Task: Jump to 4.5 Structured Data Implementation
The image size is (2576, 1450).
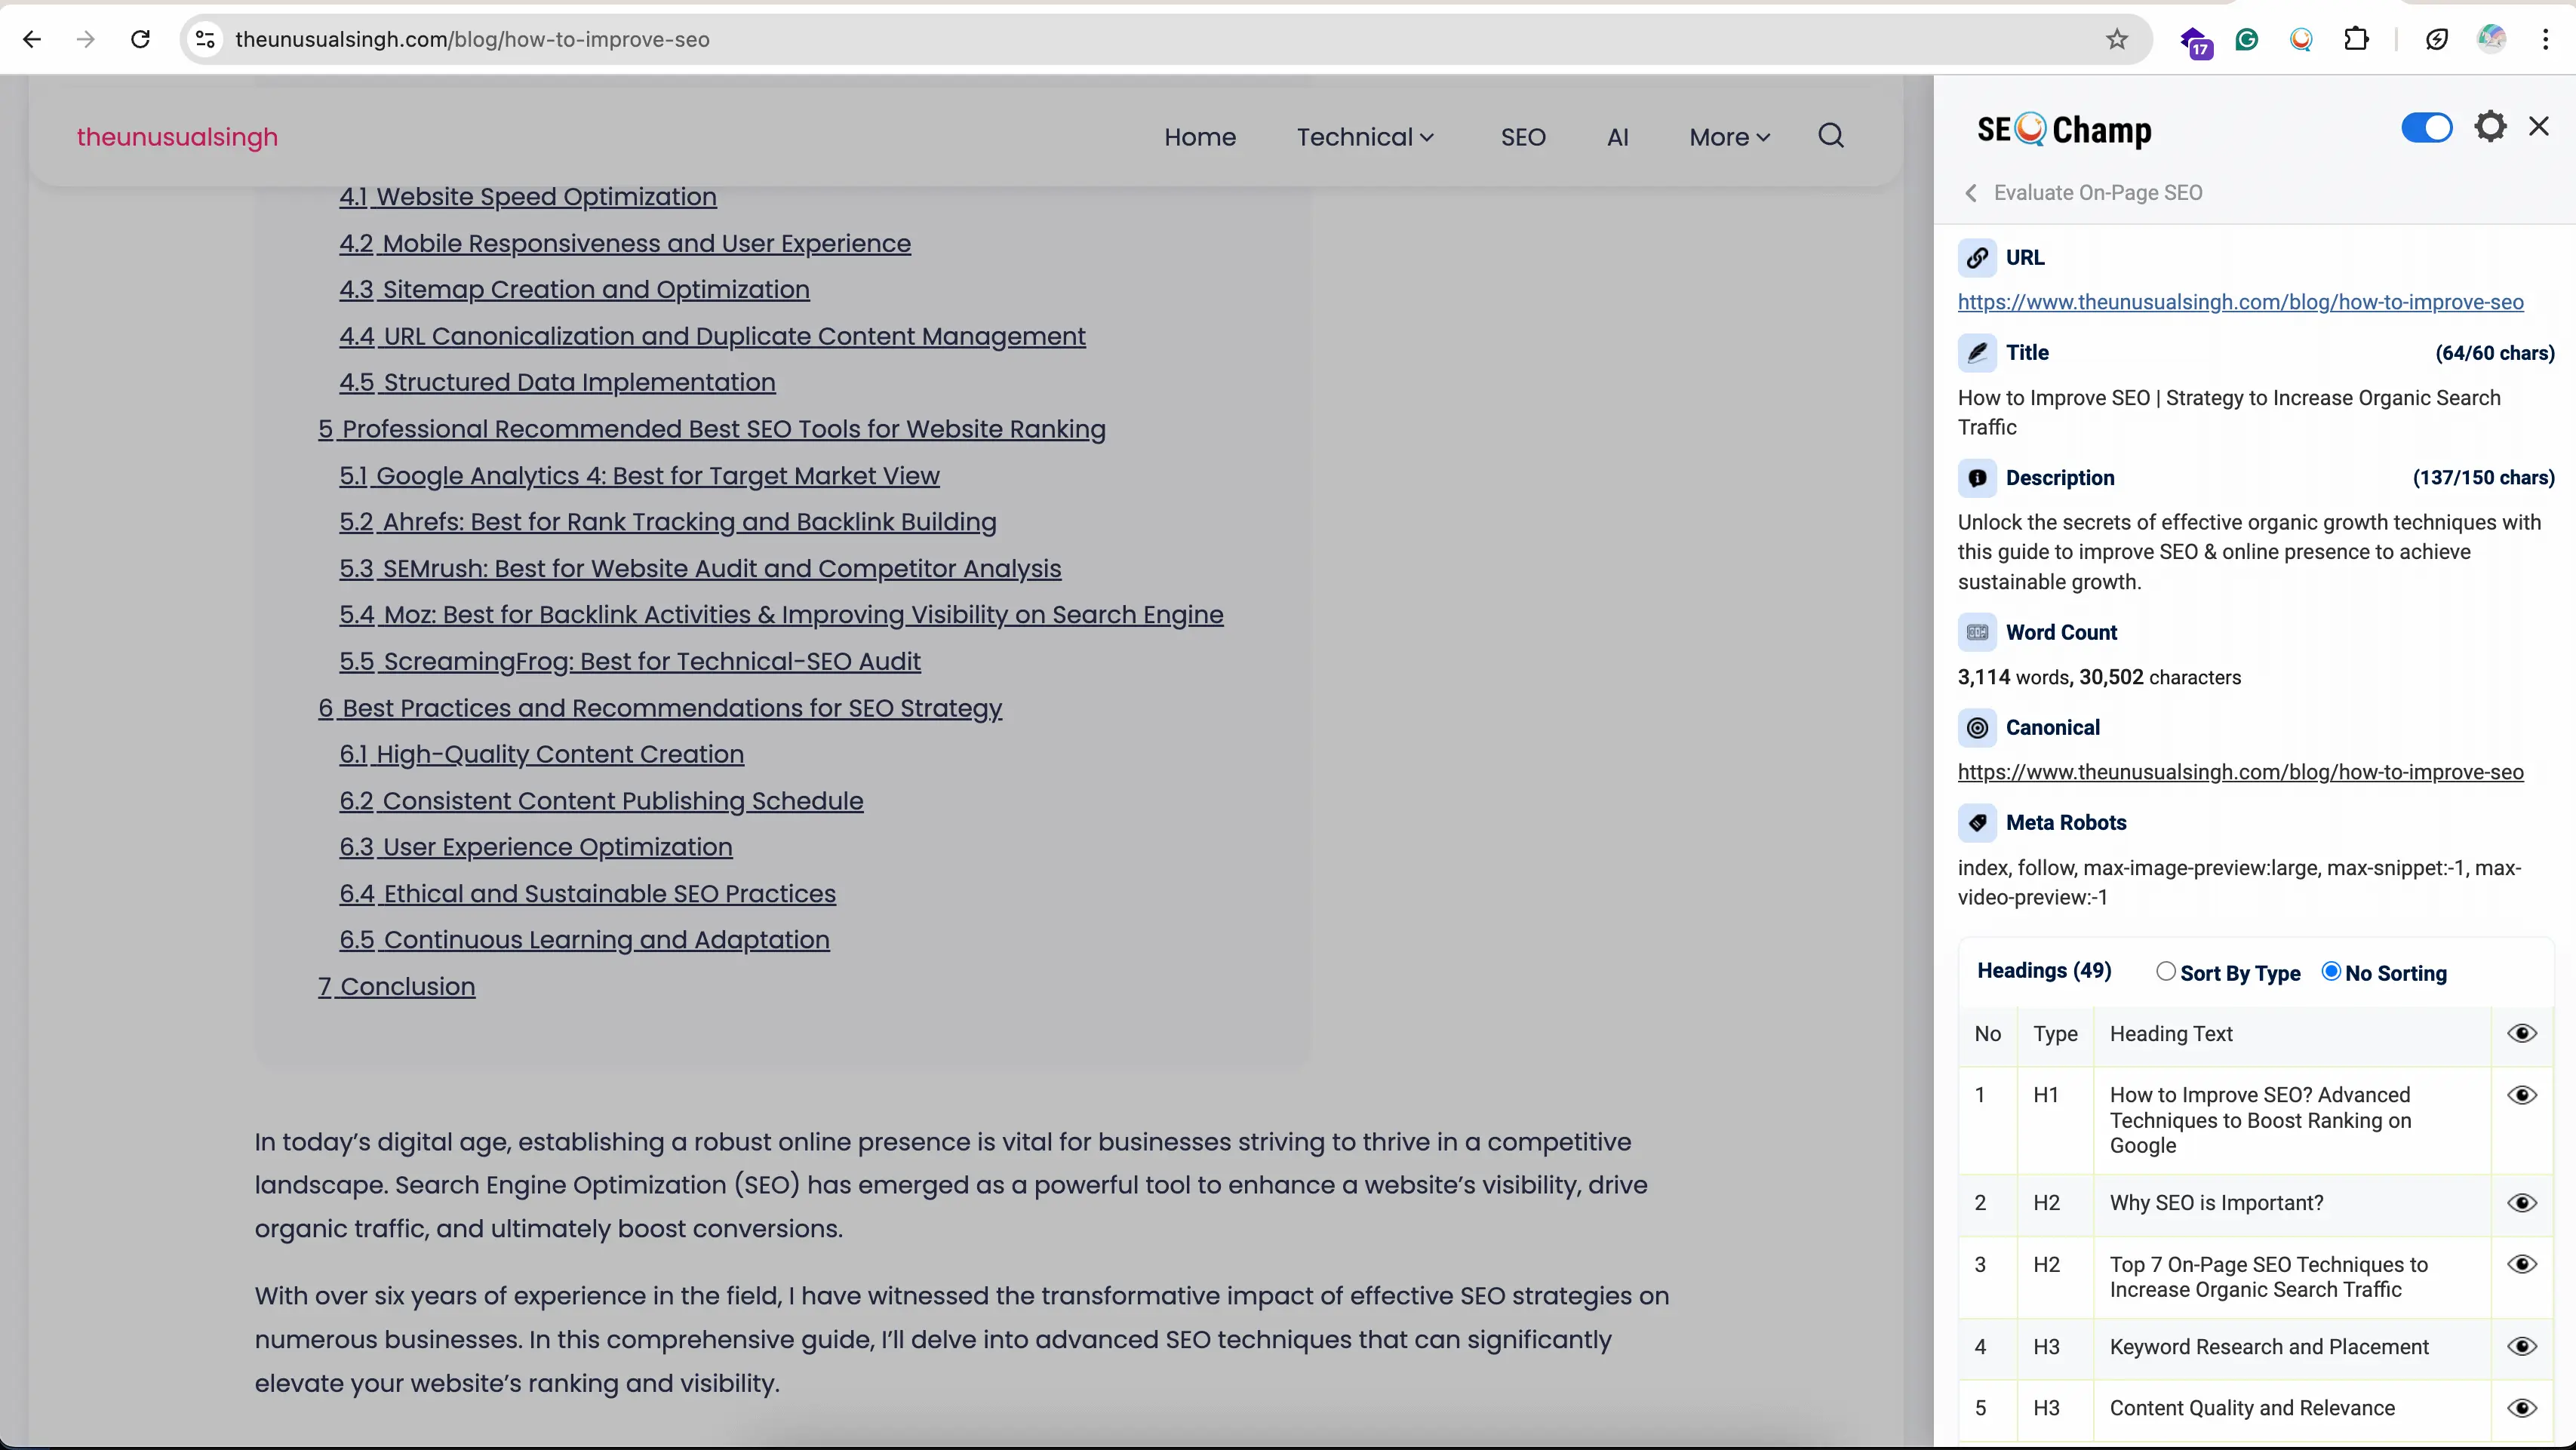Action: 557,383
